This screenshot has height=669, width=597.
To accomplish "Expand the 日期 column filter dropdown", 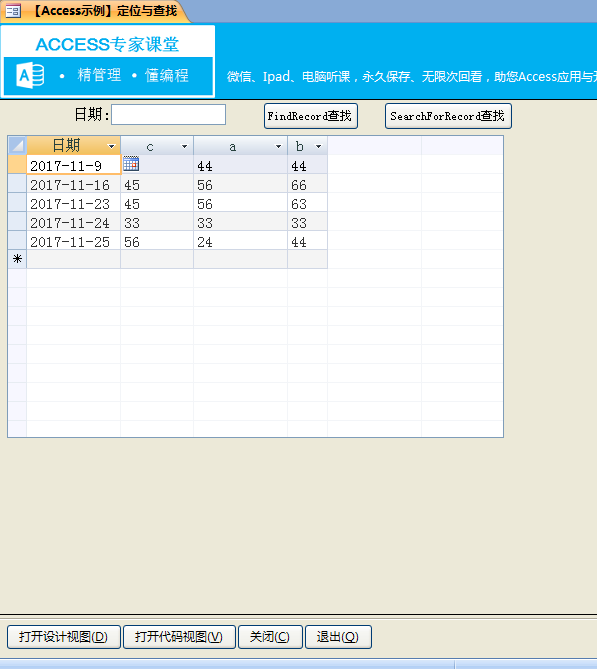I will coord(111,146).
